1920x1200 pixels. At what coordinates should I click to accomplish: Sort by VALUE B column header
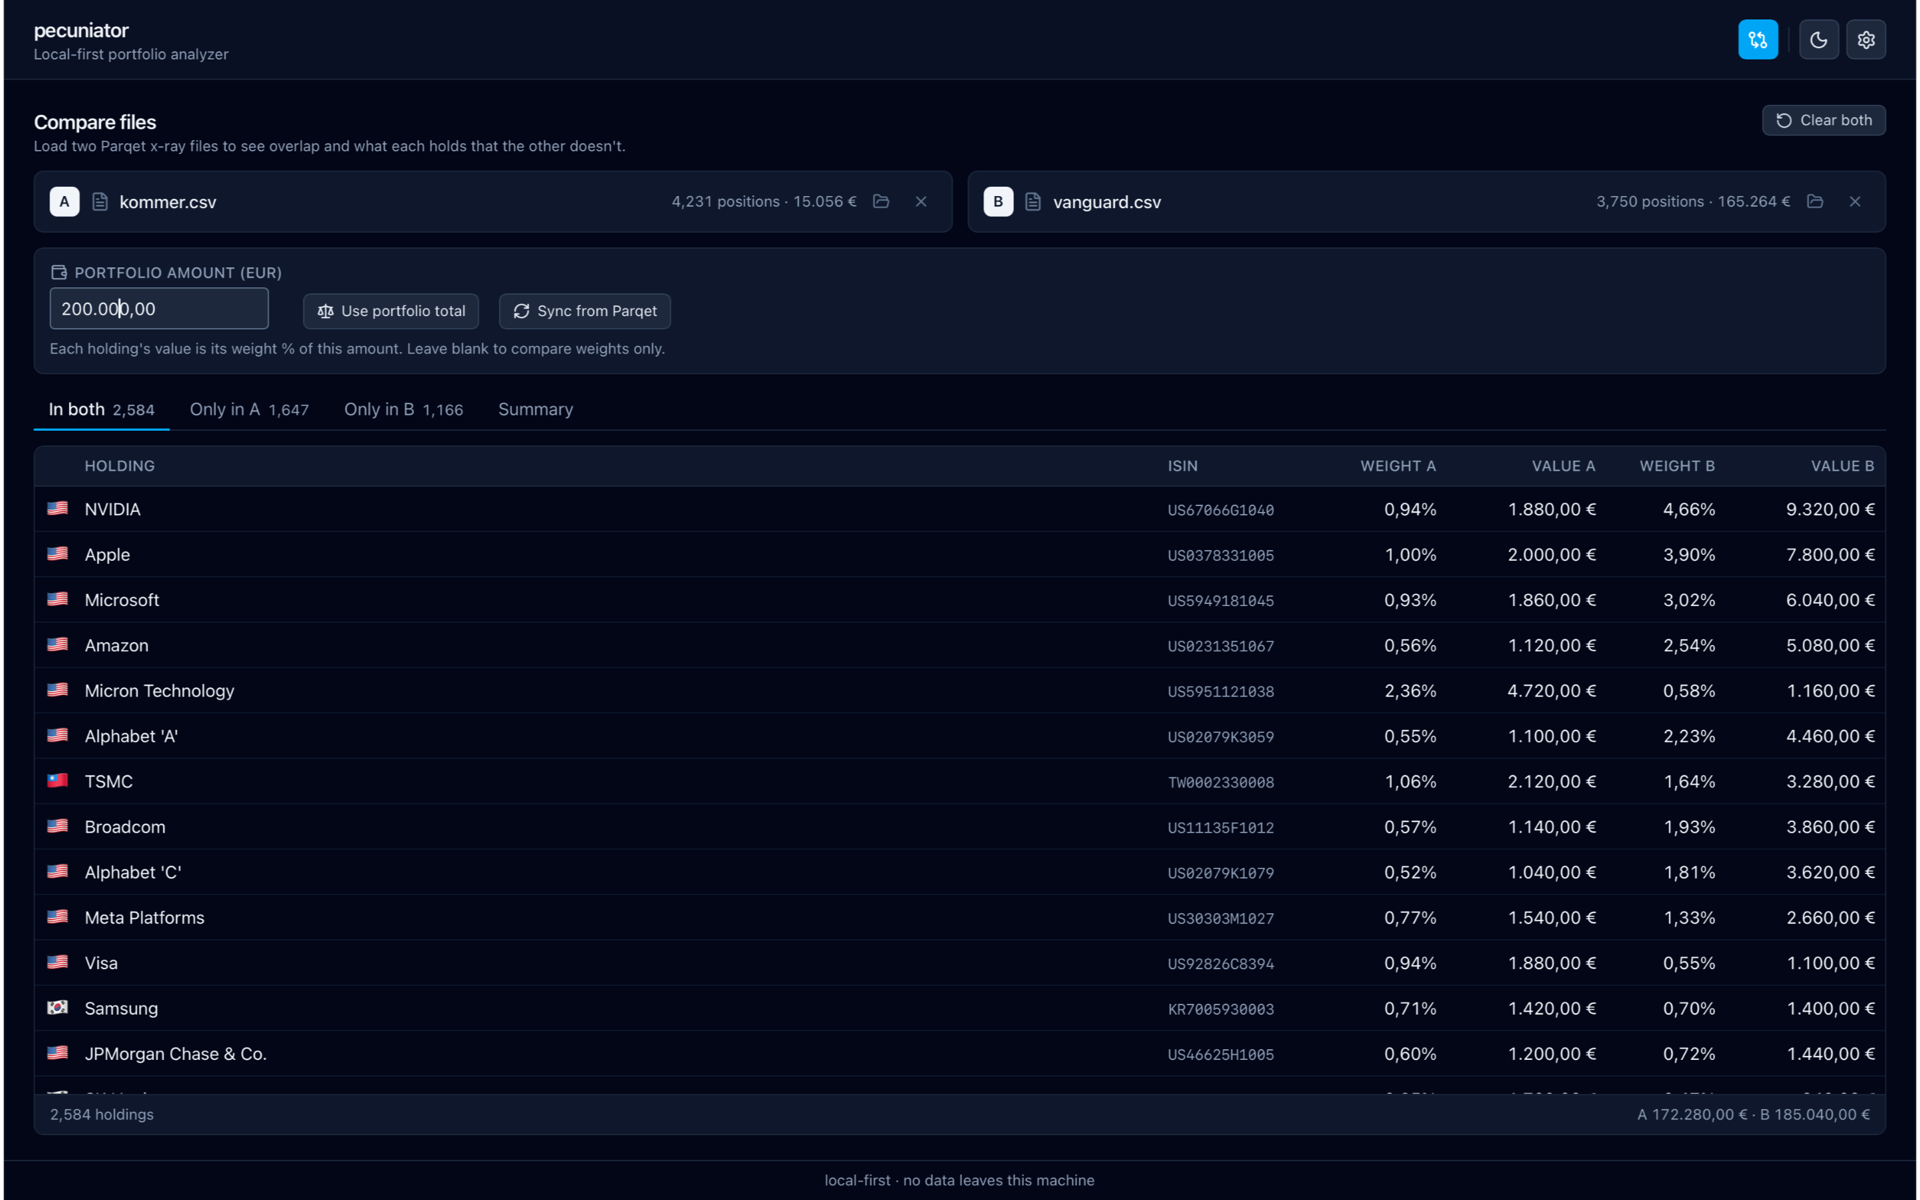[x=1842, y=466]
